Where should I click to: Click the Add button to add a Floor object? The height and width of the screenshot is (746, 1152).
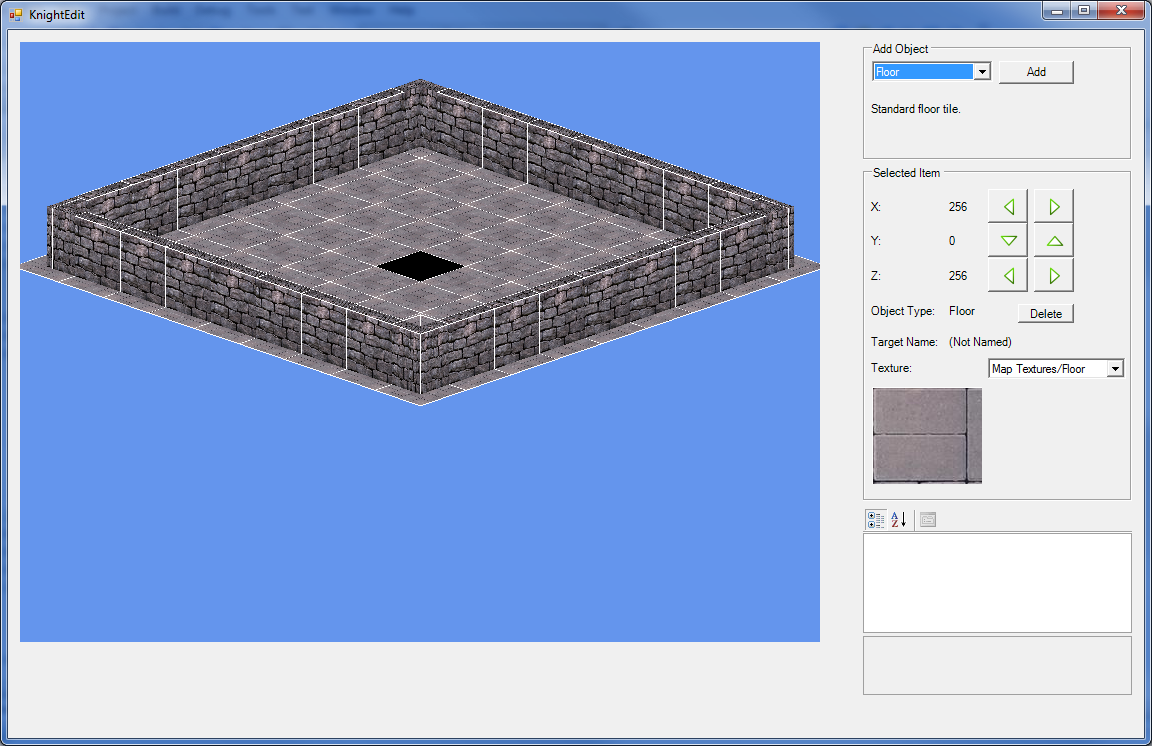[x=1036, y=71]
